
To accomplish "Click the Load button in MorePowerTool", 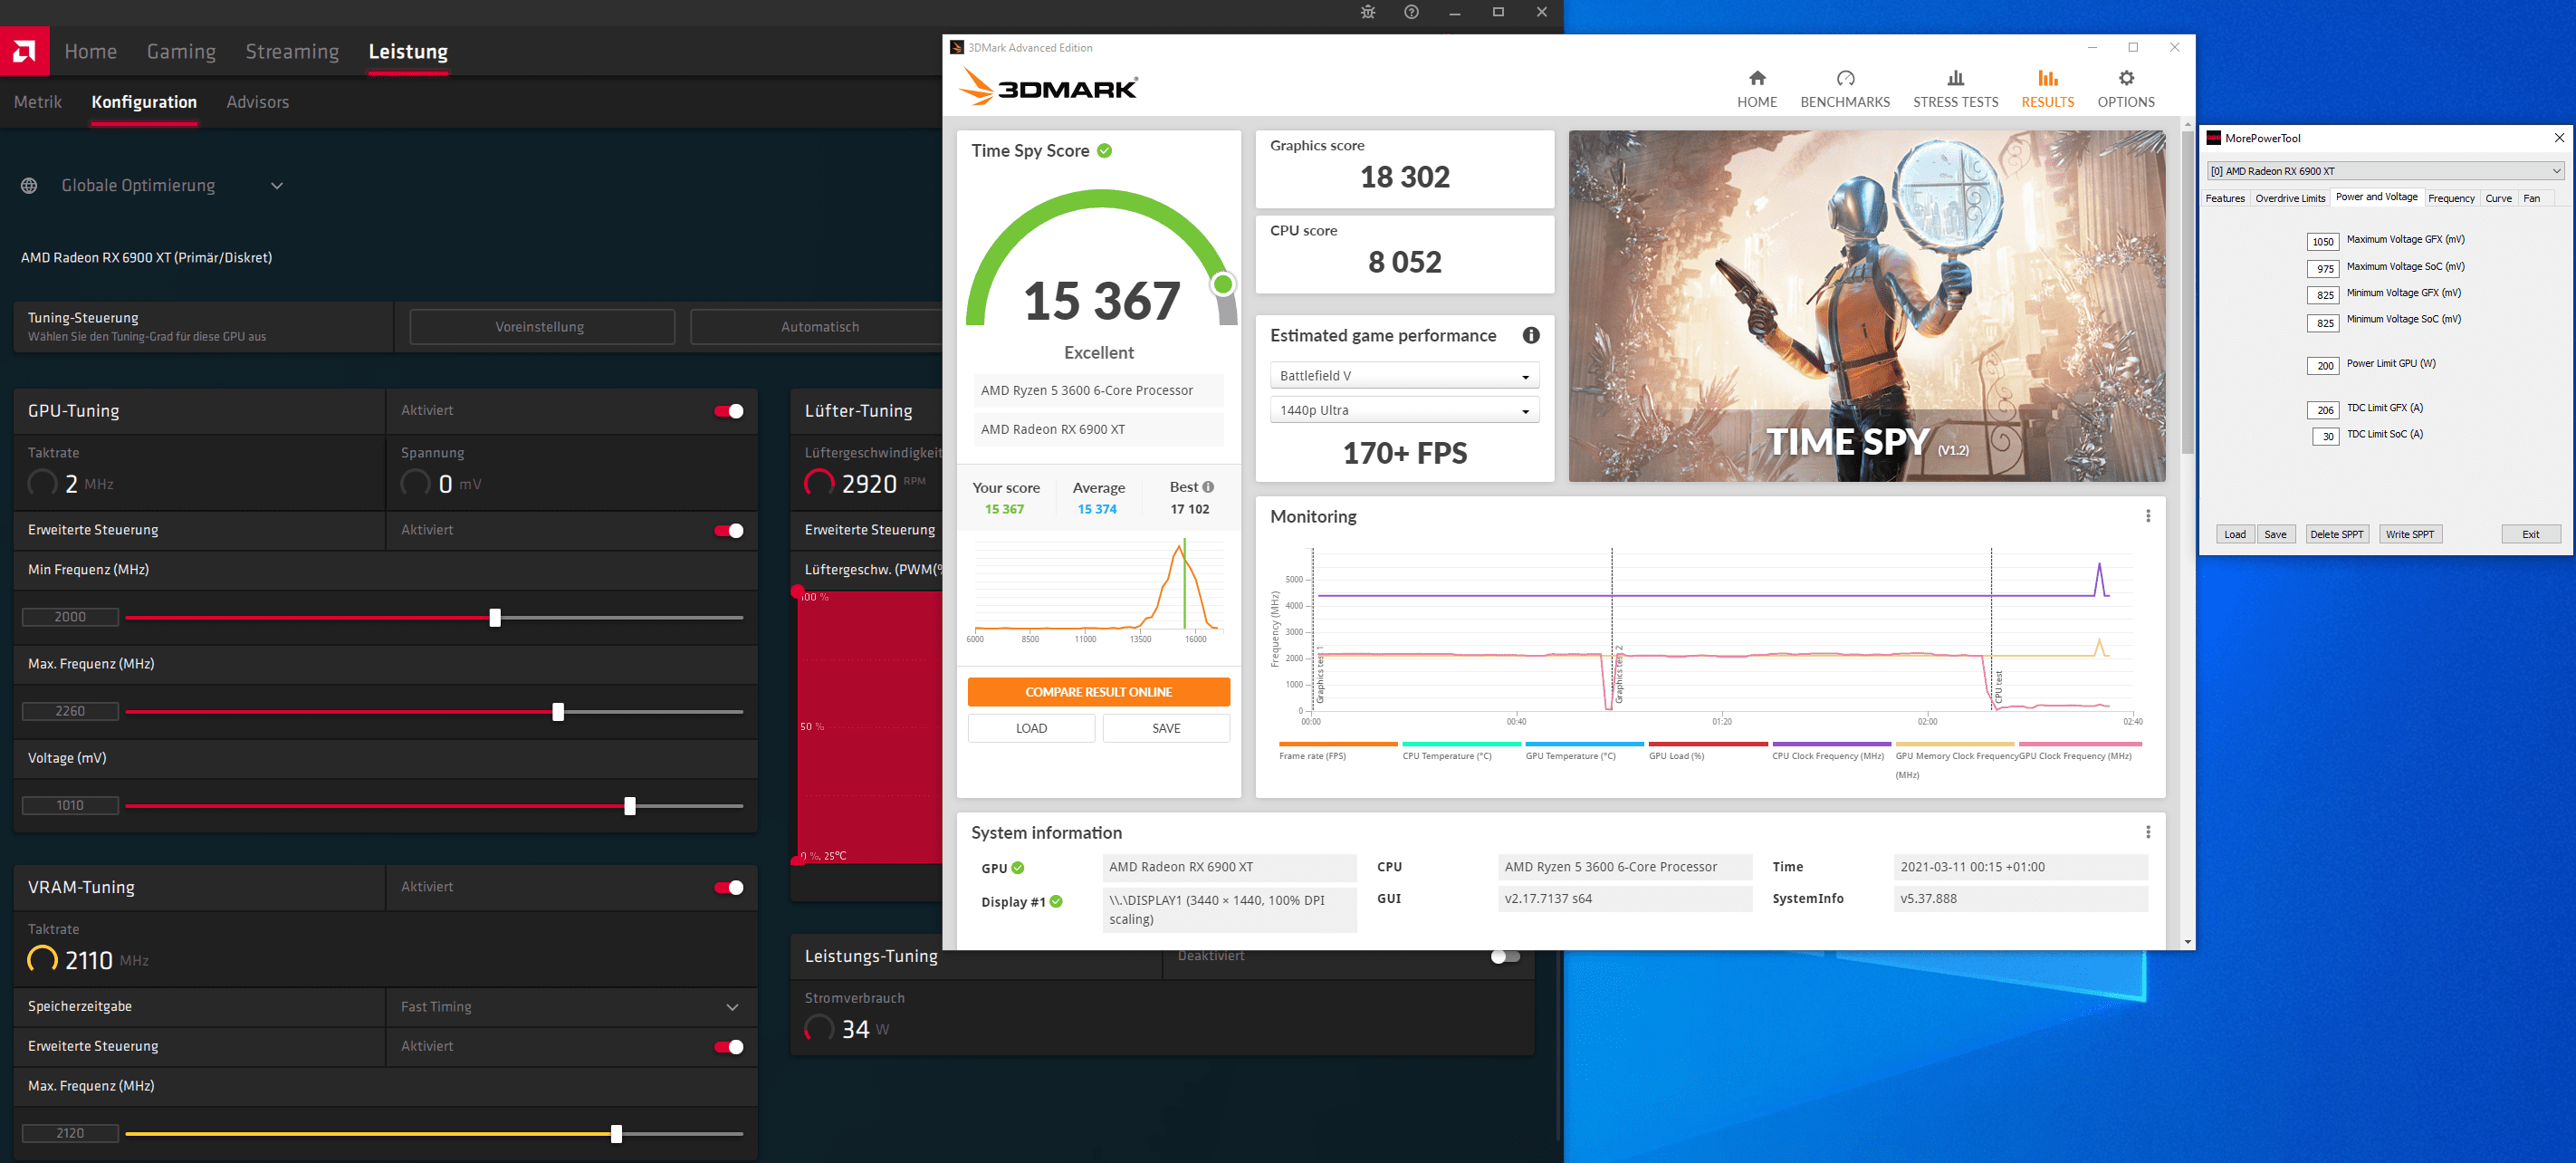I will [x=2234, y=534].
